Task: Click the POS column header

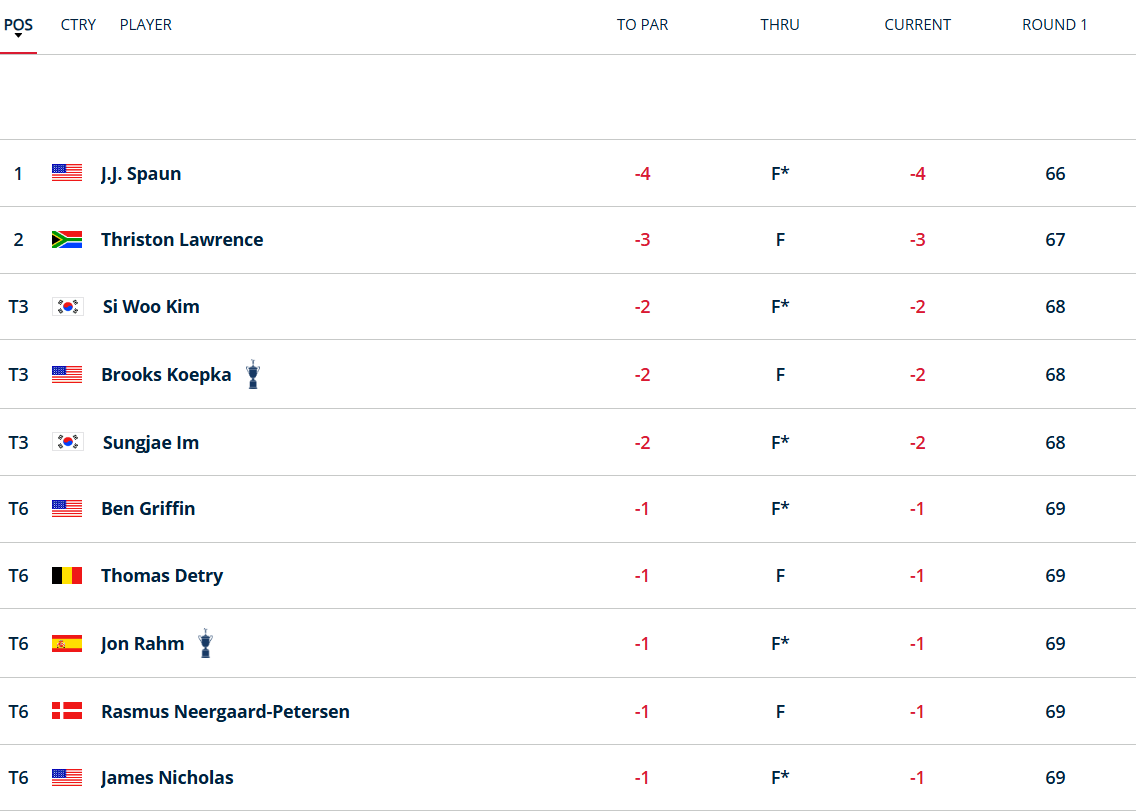Action: [18, 24]
